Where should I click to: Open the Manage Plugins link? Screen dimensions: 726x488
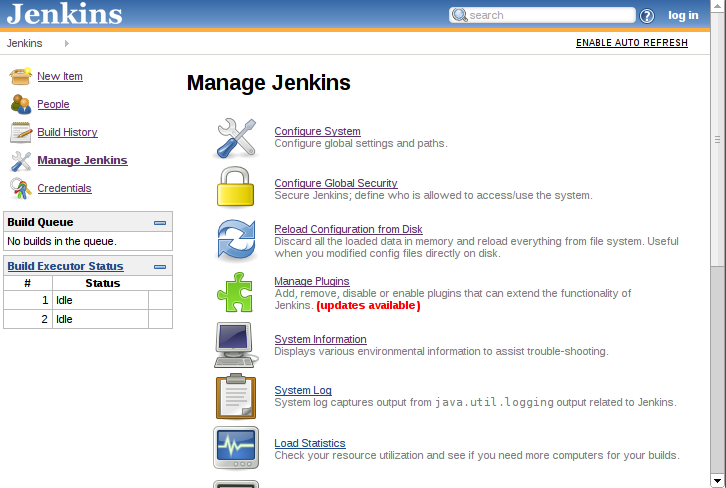point(312,281)
